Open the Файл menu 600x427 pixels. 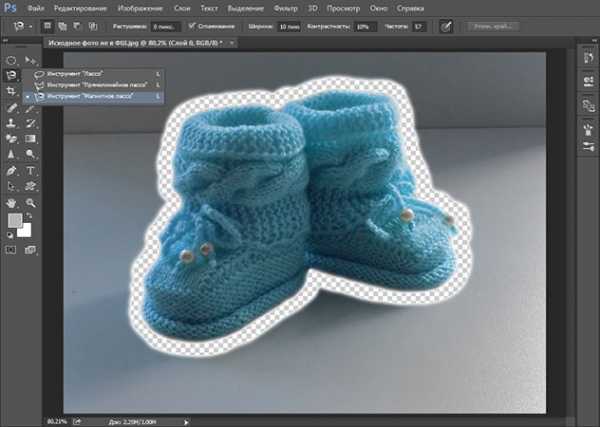tap(36, 8)
